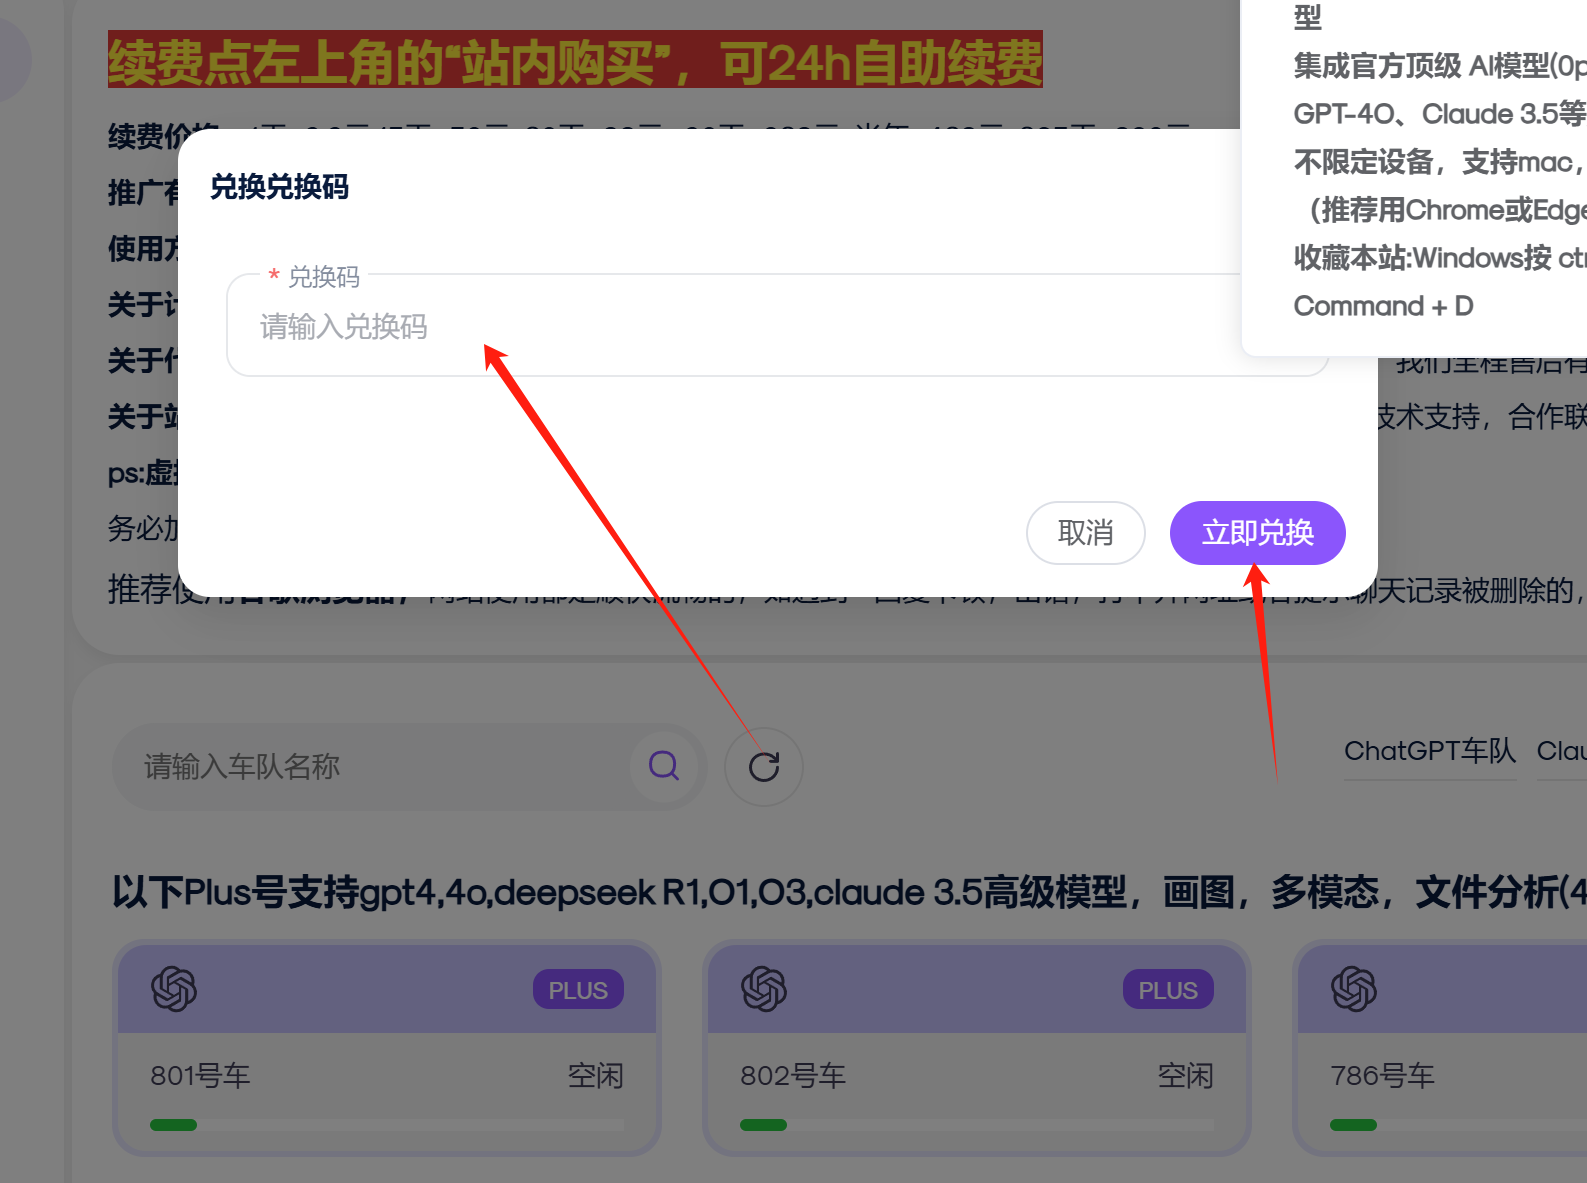Click the OpenAI logo on 801号车 card
The height and width of the screenshot is (1183, 1587).
pyautogui.click(x=174, y=989)
